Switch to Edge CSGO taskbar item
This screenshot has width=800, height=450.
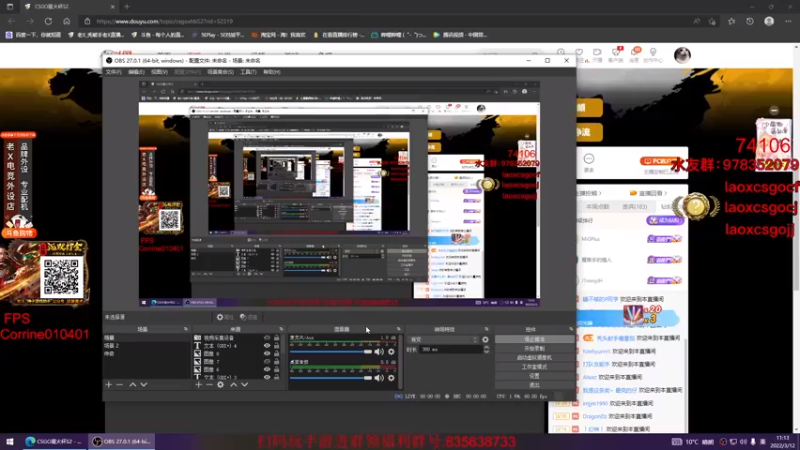coord(53,442)
